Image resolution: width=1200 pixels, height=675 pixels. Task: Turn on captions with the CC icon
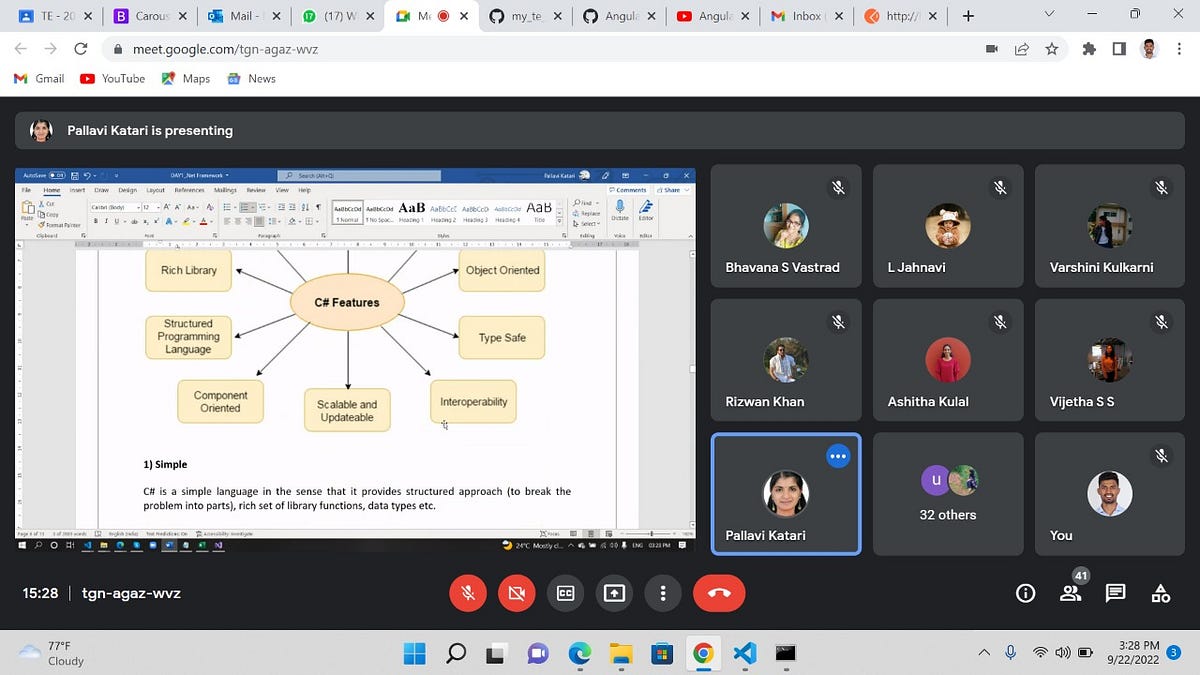[565, 593]
